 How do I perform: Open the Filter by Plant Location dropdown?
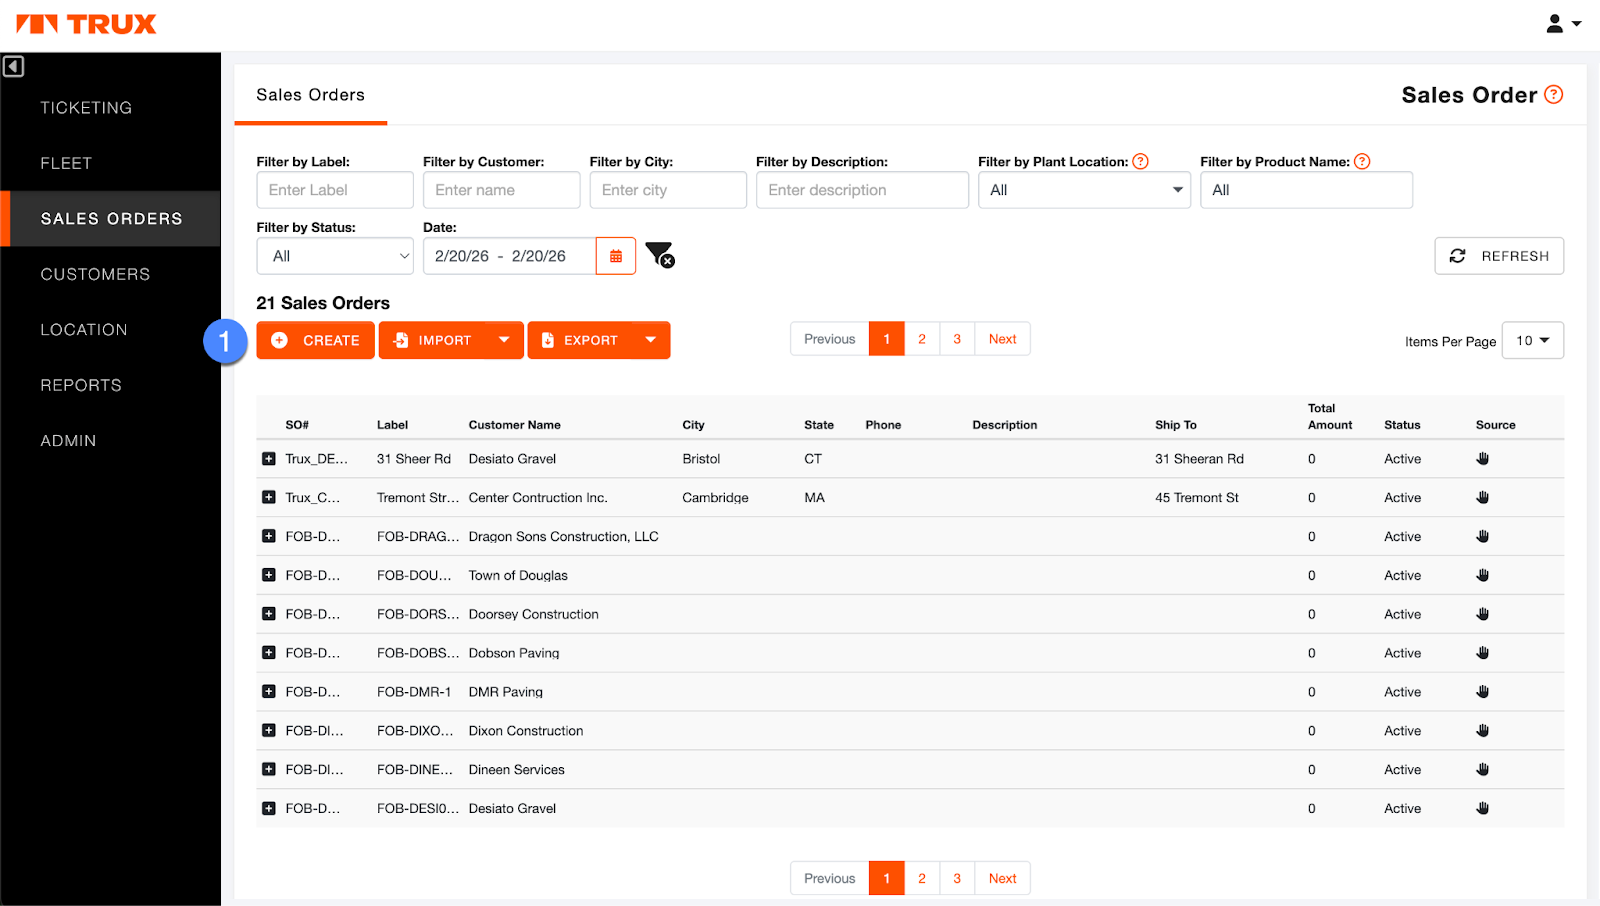pos(1084,190)
